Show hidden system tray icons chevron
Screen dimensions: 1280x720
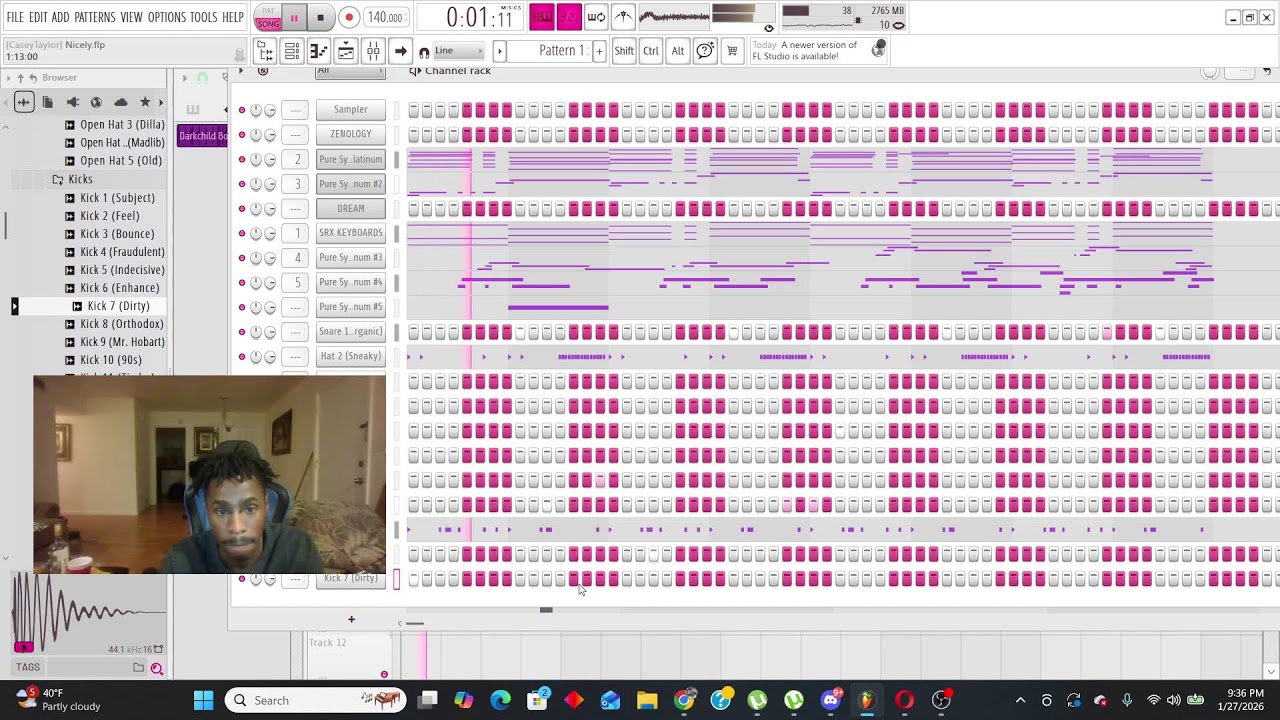click(x=1020, y=700)
